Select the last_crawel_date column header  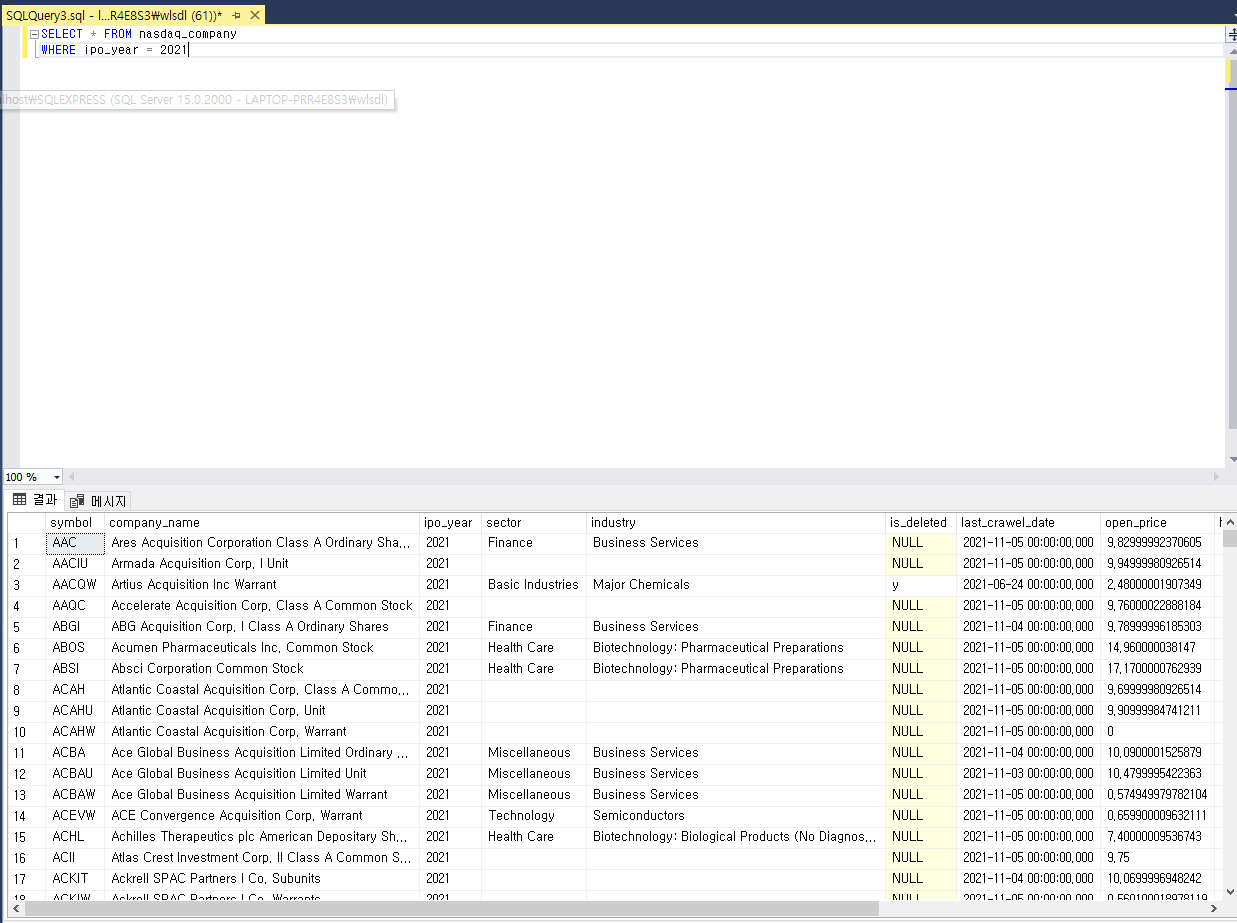1029,522
